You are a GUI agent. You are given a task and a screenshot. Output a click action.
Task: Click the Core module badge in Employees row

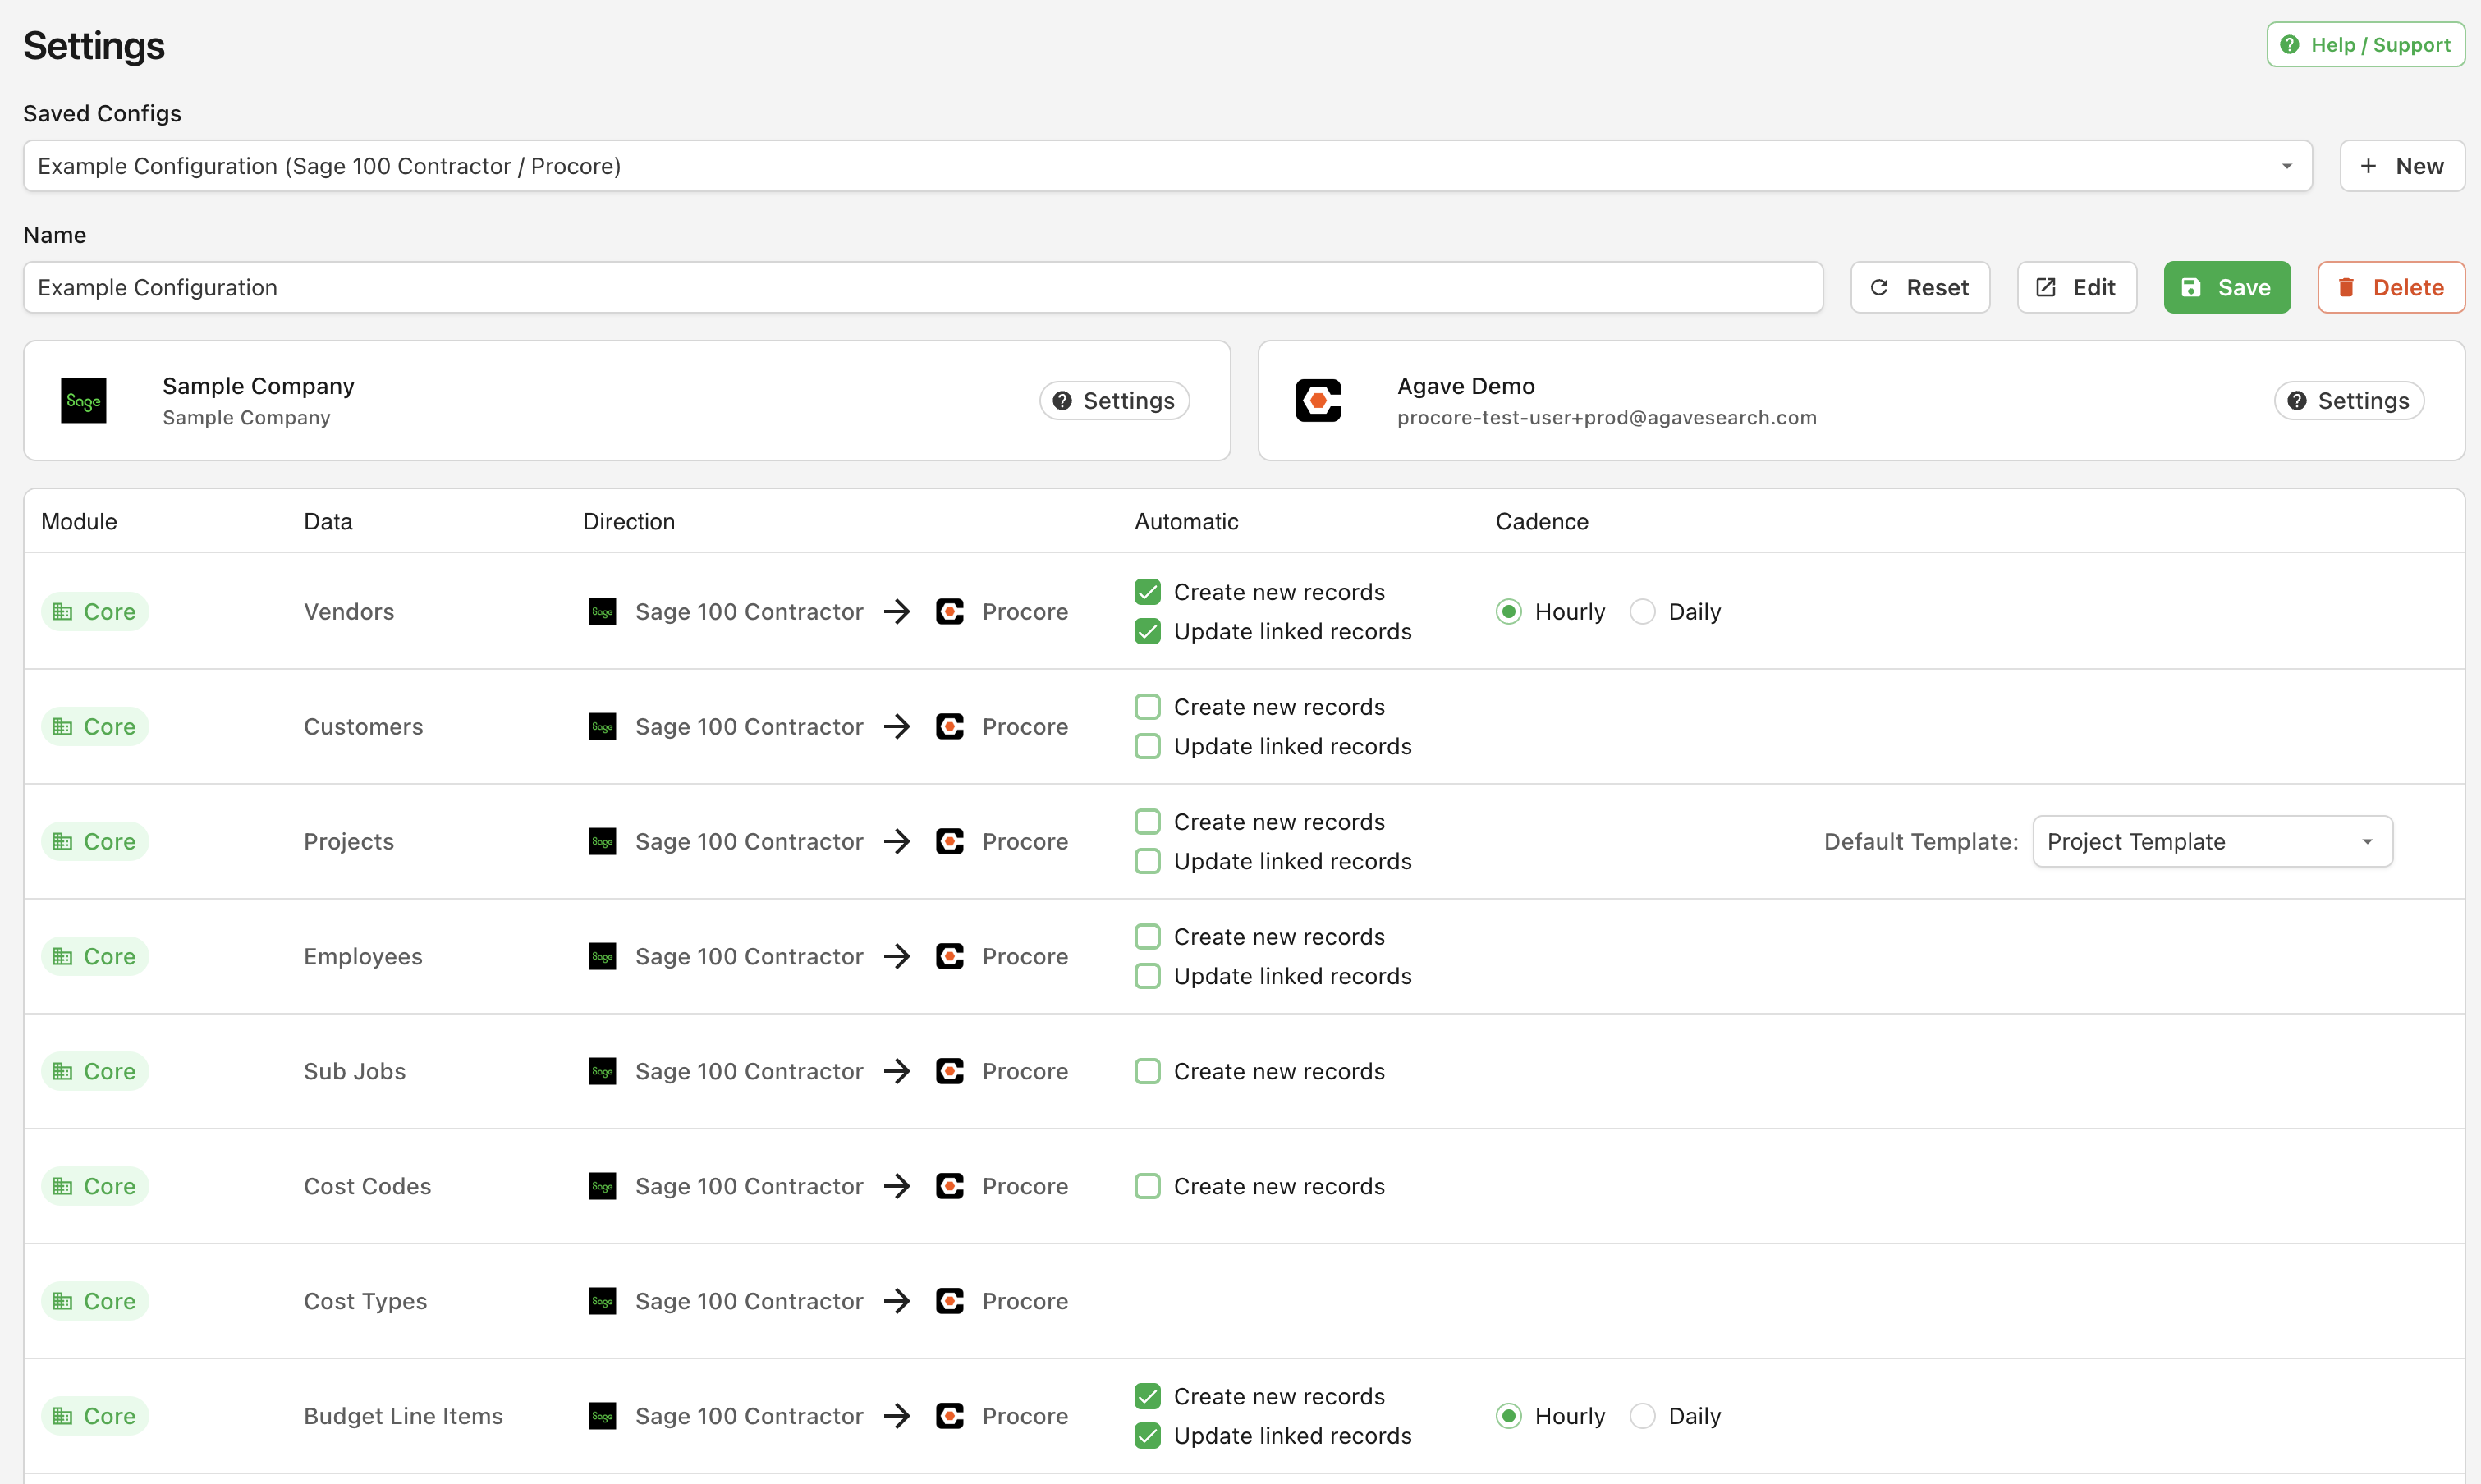[95, 956]
